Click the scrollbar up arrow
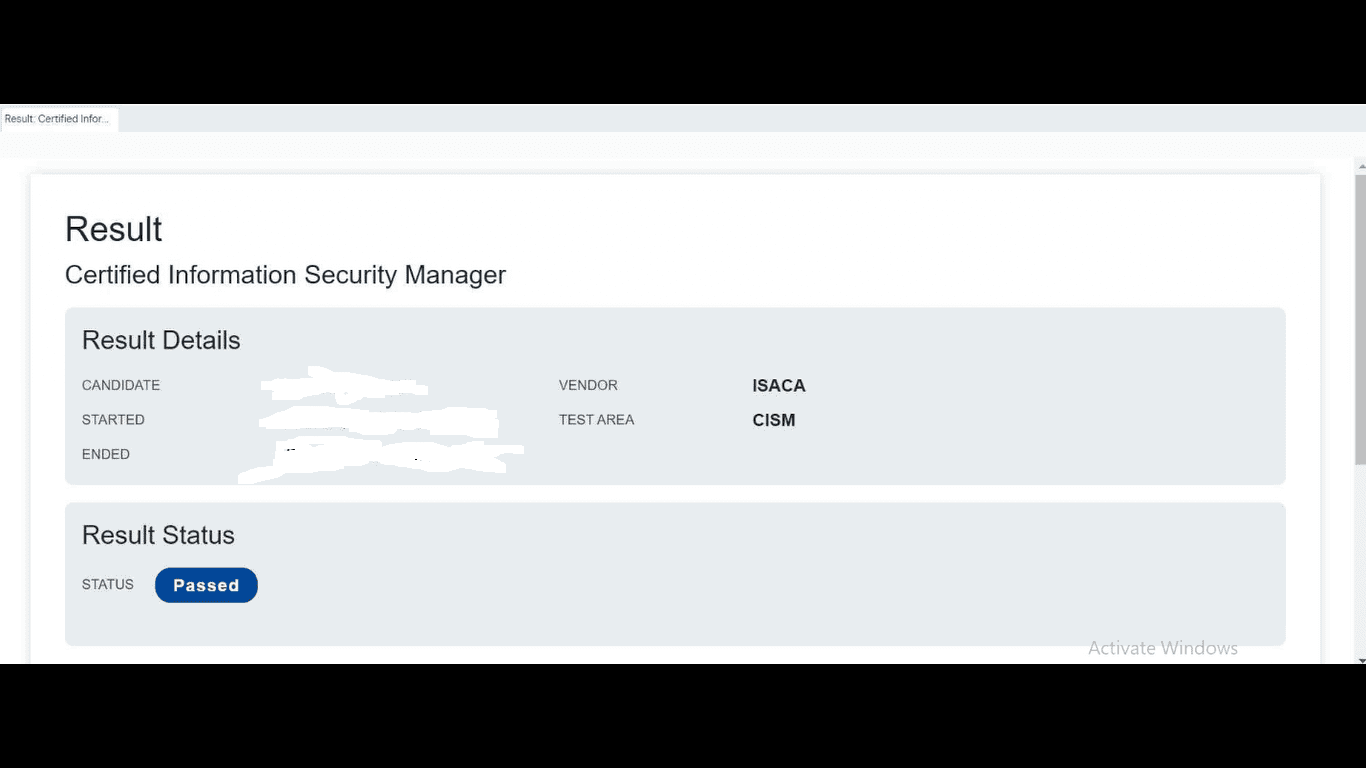Viewport: 1366px width, 768px height. pos(1360,163)
